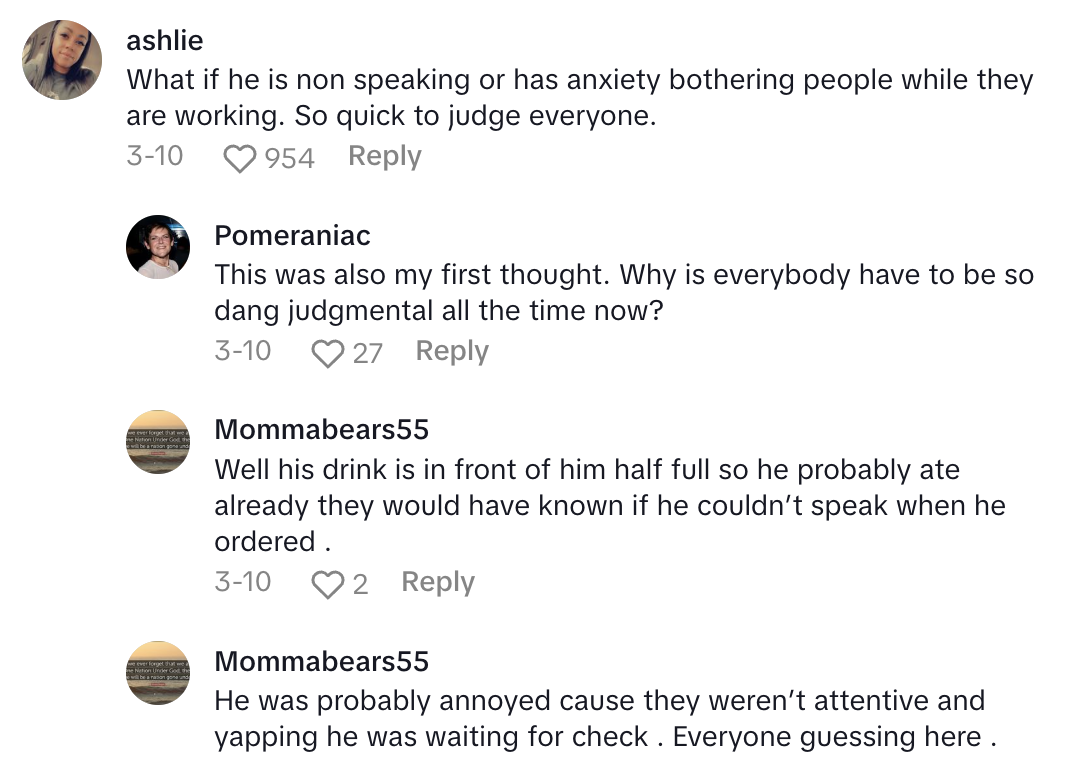The width and height of the screenshot is (1072, 760).
Task: Click the 954 like count
Action: pyautogui.click(x=289, y=158)
